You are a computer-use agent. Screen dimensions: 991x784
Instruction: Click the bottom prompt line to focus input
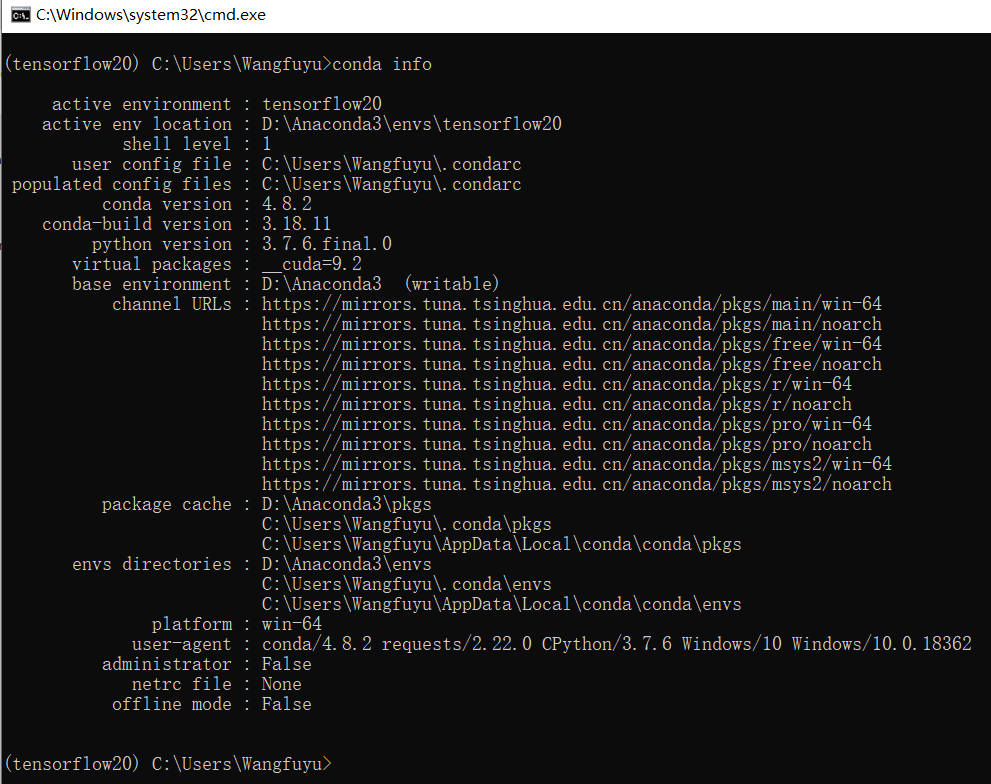pyautogui.click(x=168, y=764)
